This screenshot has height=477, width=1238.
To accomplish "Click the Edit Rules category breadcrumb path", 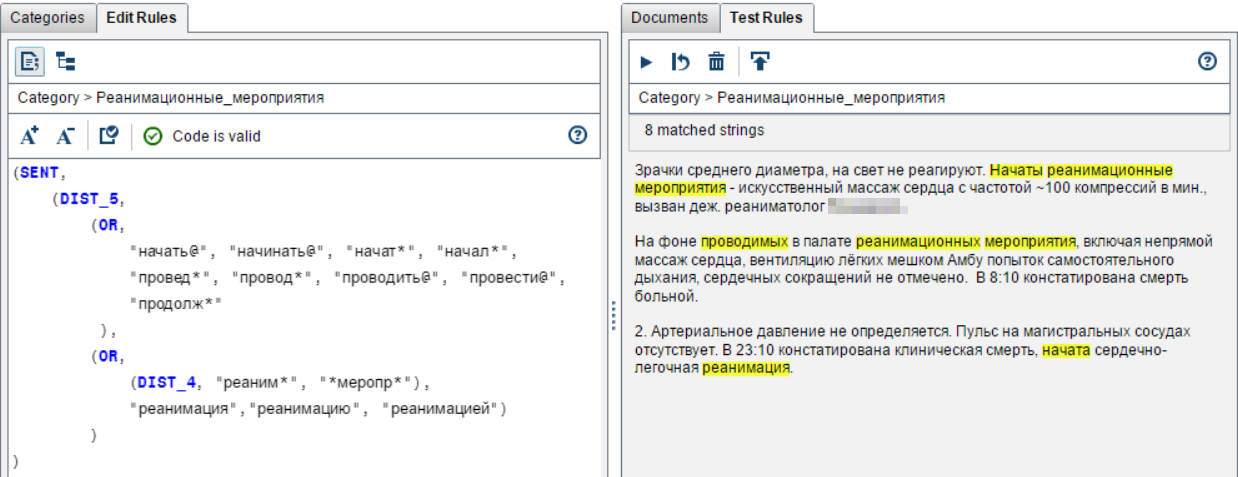I will [170, 98].
